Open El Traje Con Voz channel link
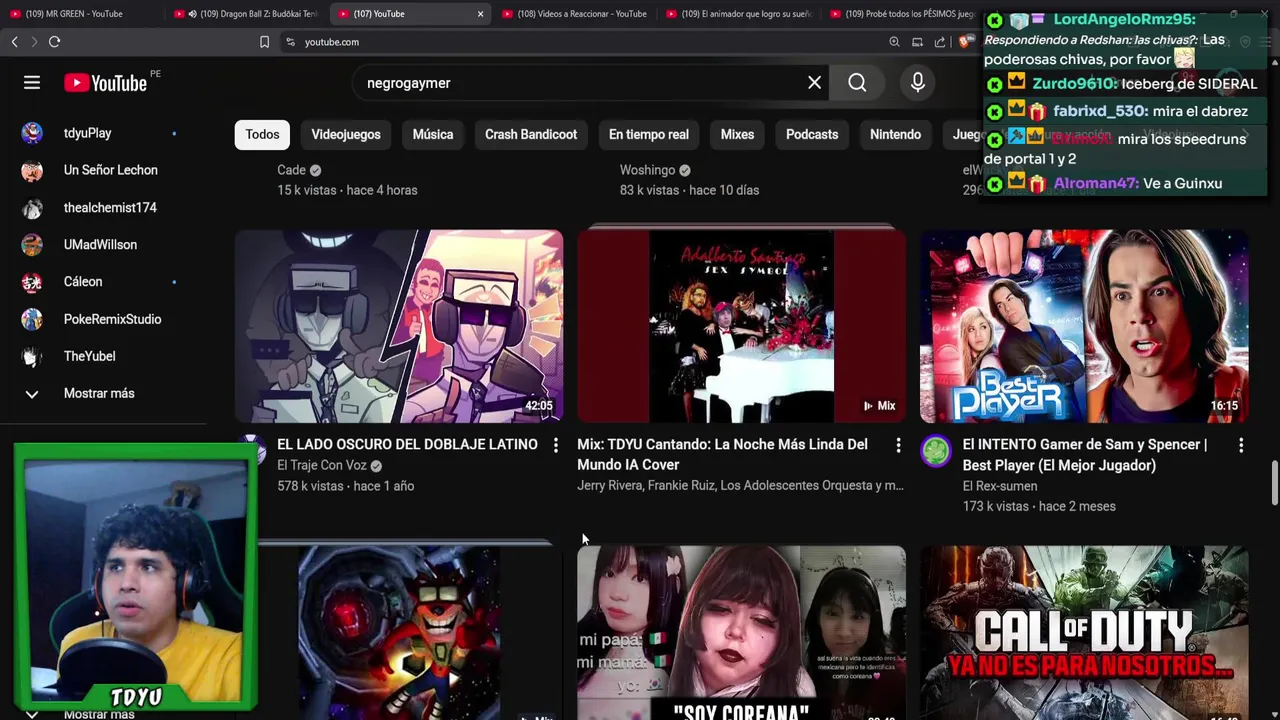This screenshot has height=720, width=1280. click(322, 466)
